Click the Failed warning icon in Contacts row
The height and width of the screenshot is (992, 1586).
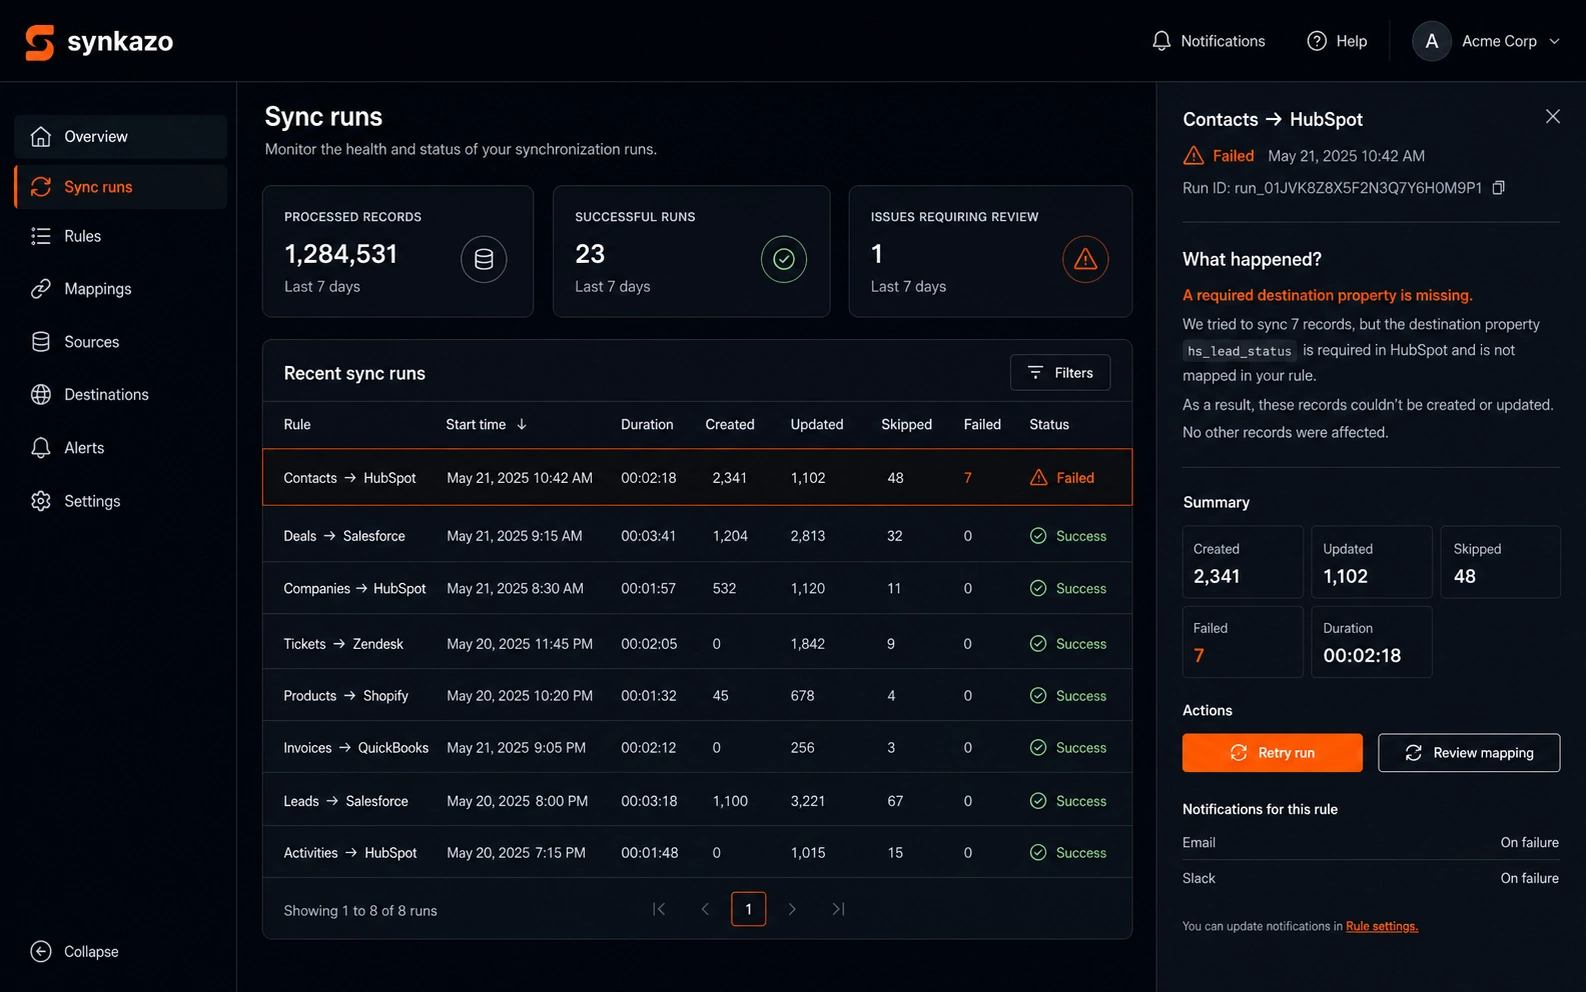[x=1039, y=478]
